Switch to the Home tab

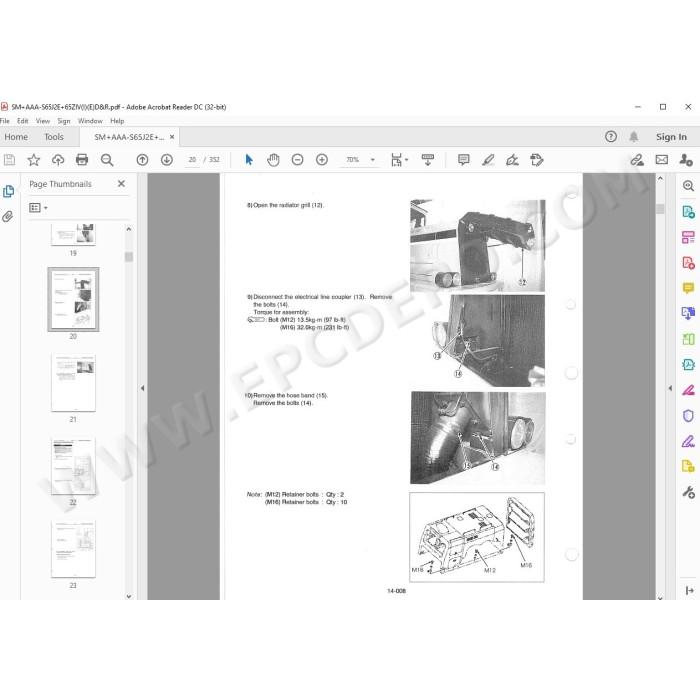(x=16, y=137)
